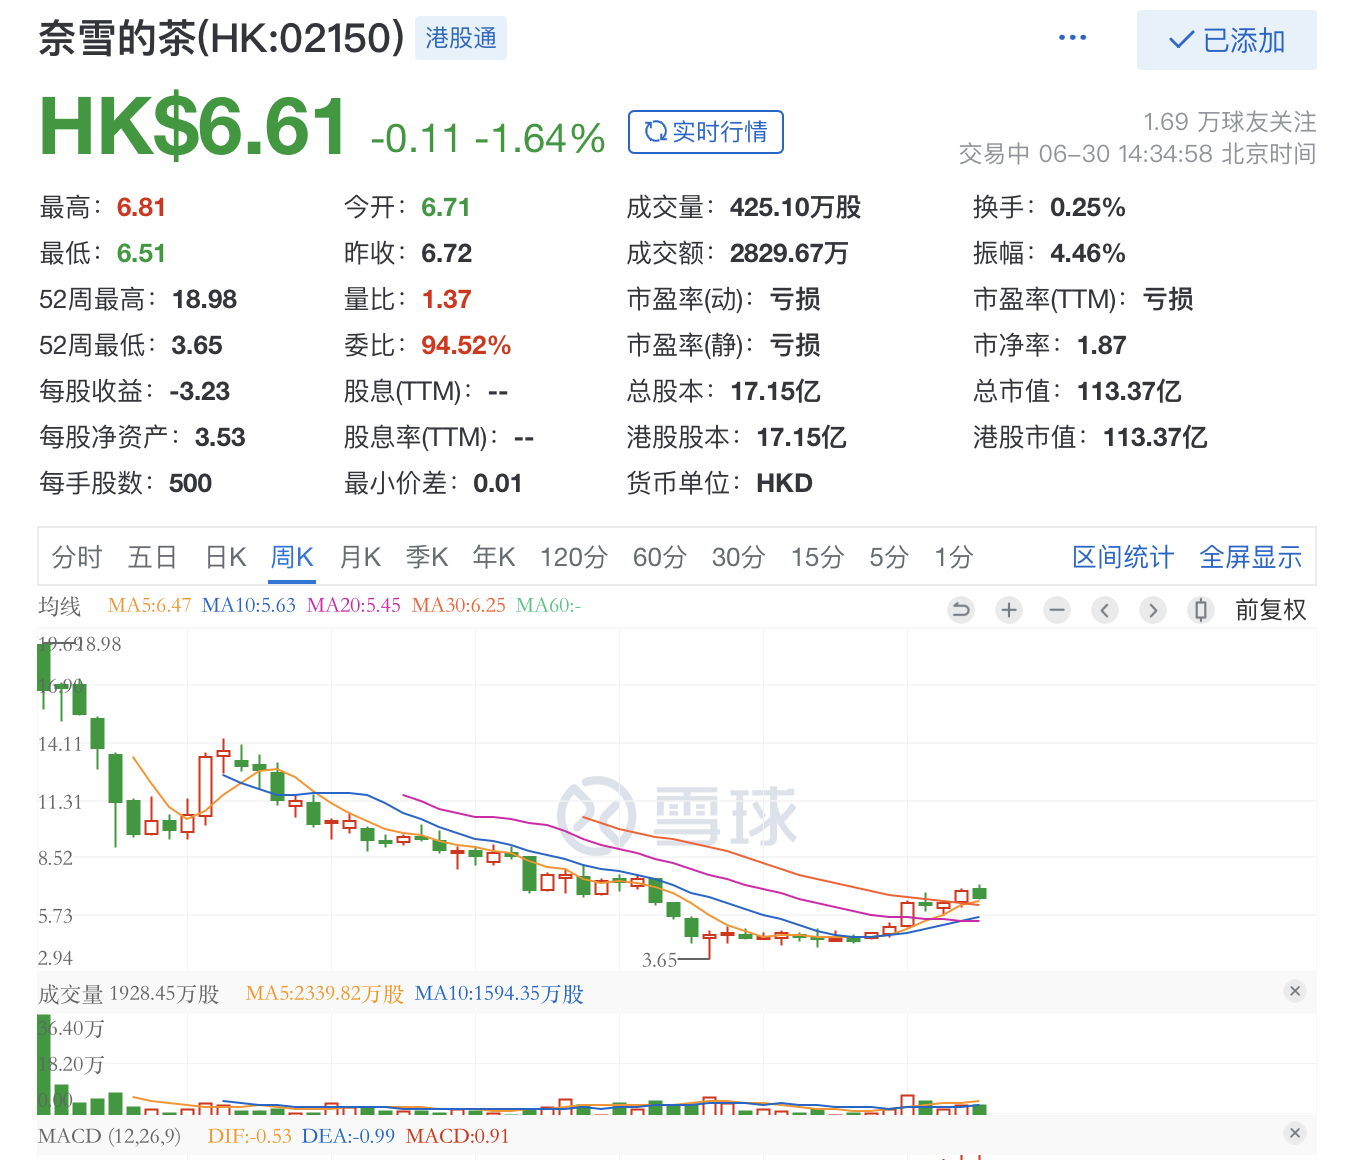The height and width of the screenshot is (1160, 1348).
Task: Click the 总市值 value 113.37亿
Action: coord(1129,391)
